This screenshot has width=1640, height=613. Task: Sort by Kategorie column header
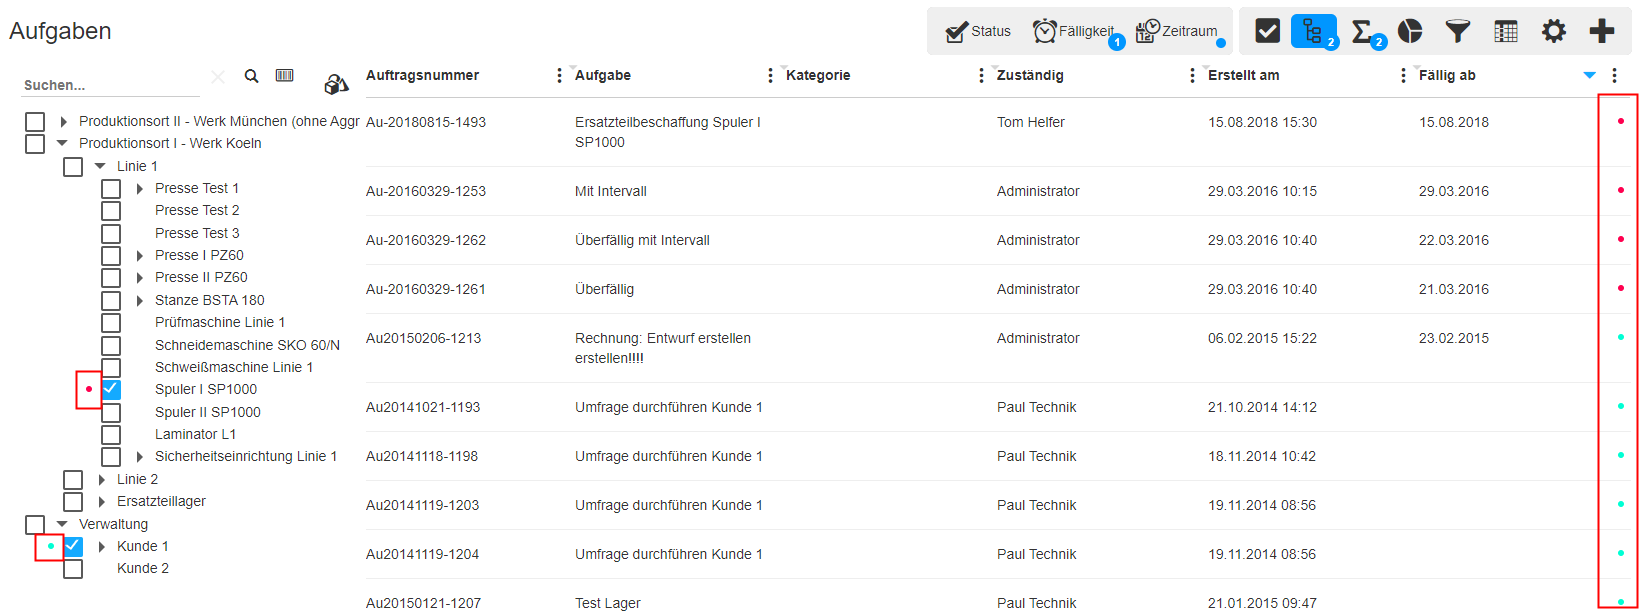tap(818, 75)
